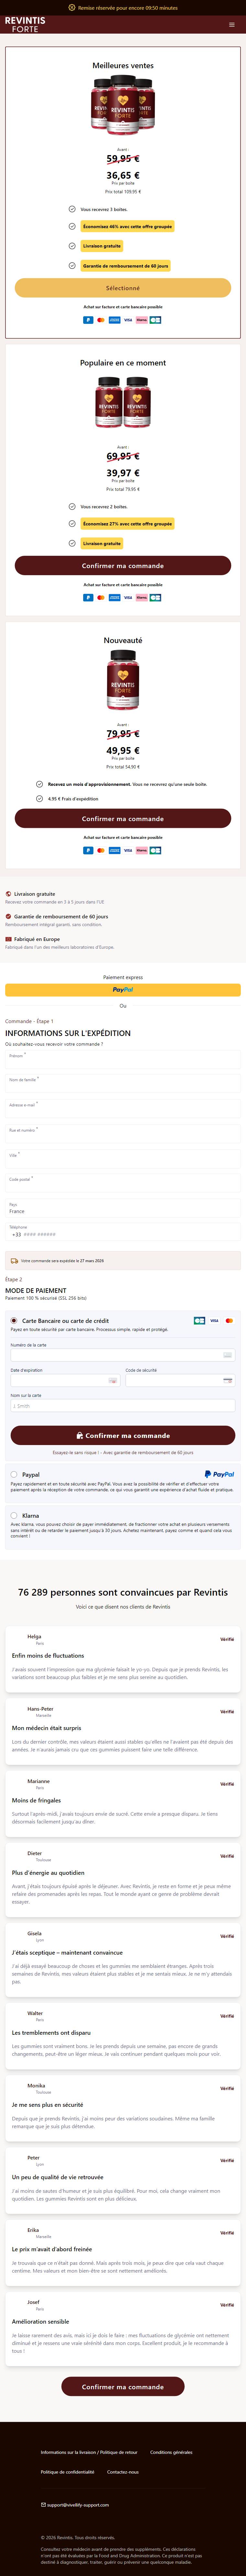Click the Mastercard logo next to Carte Bancaire
The height and width of the screenshot is (2576, 246).
click(229, 1320)
